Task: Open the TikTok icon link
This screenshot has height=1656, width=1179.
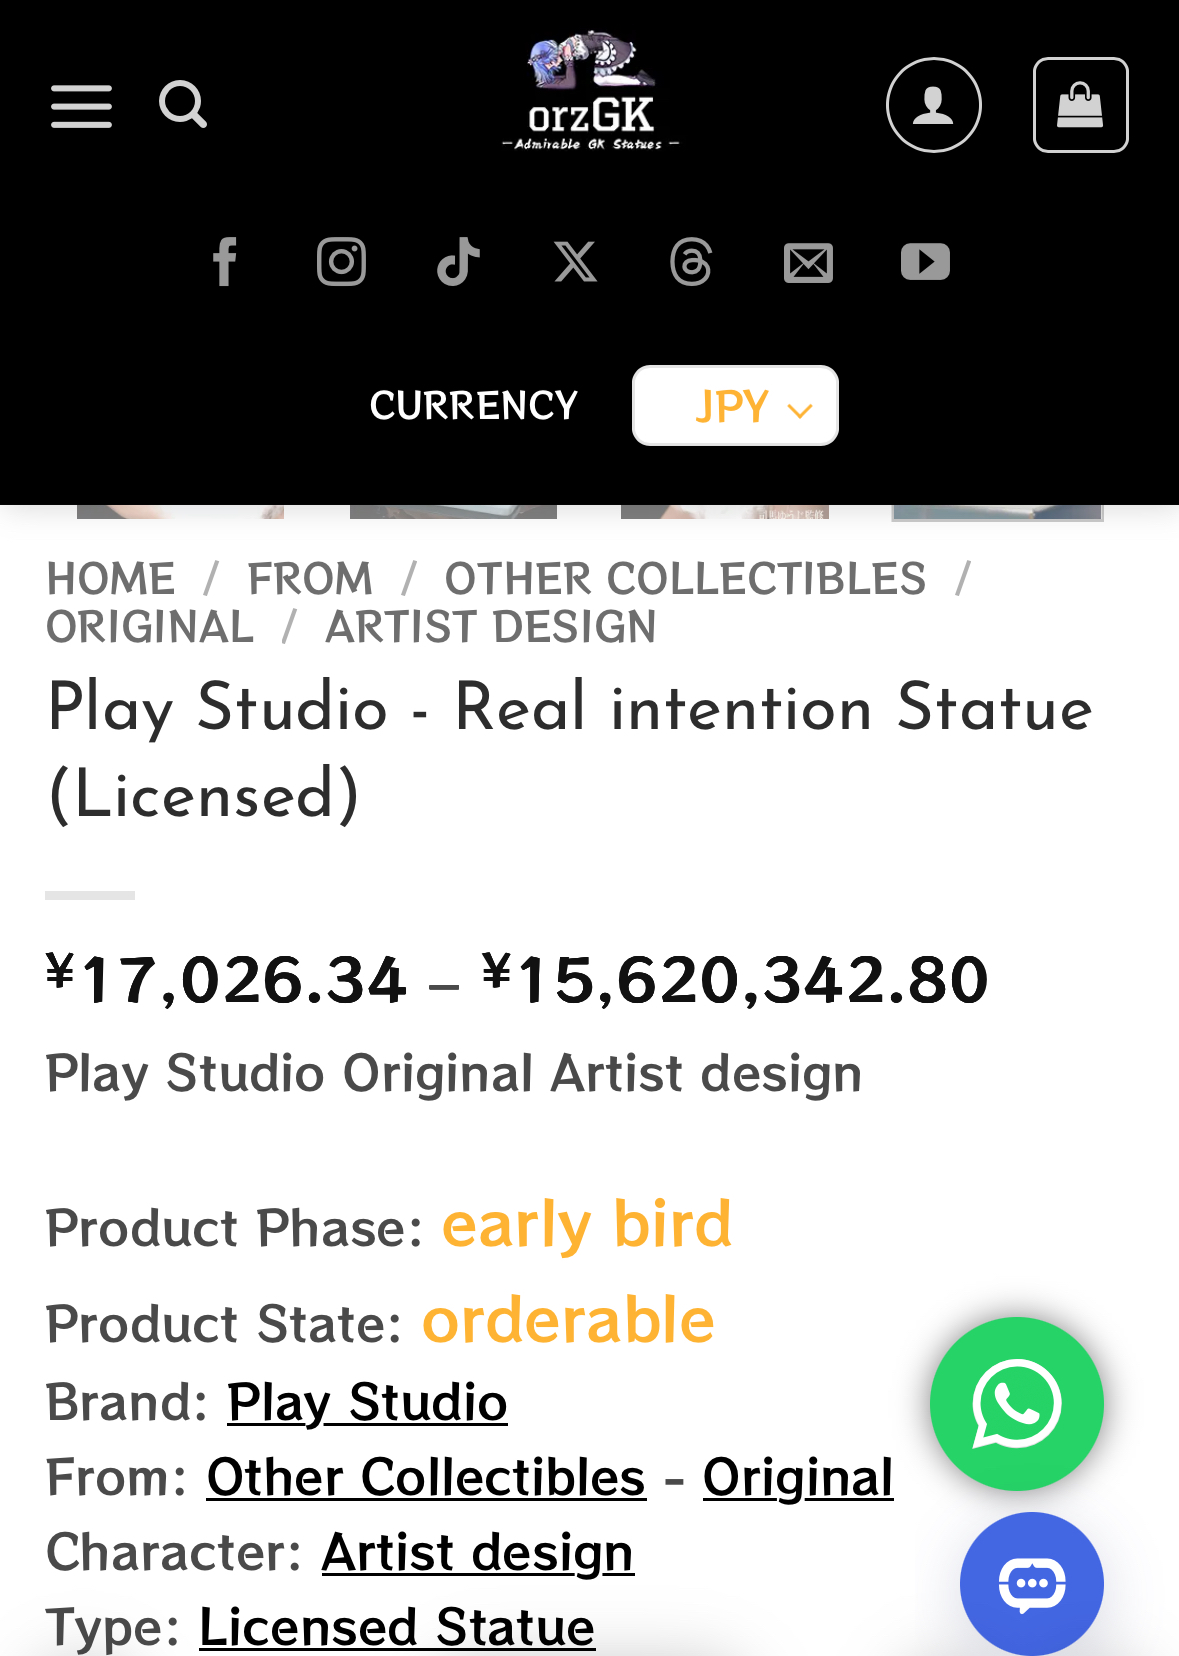Action: 458,262
